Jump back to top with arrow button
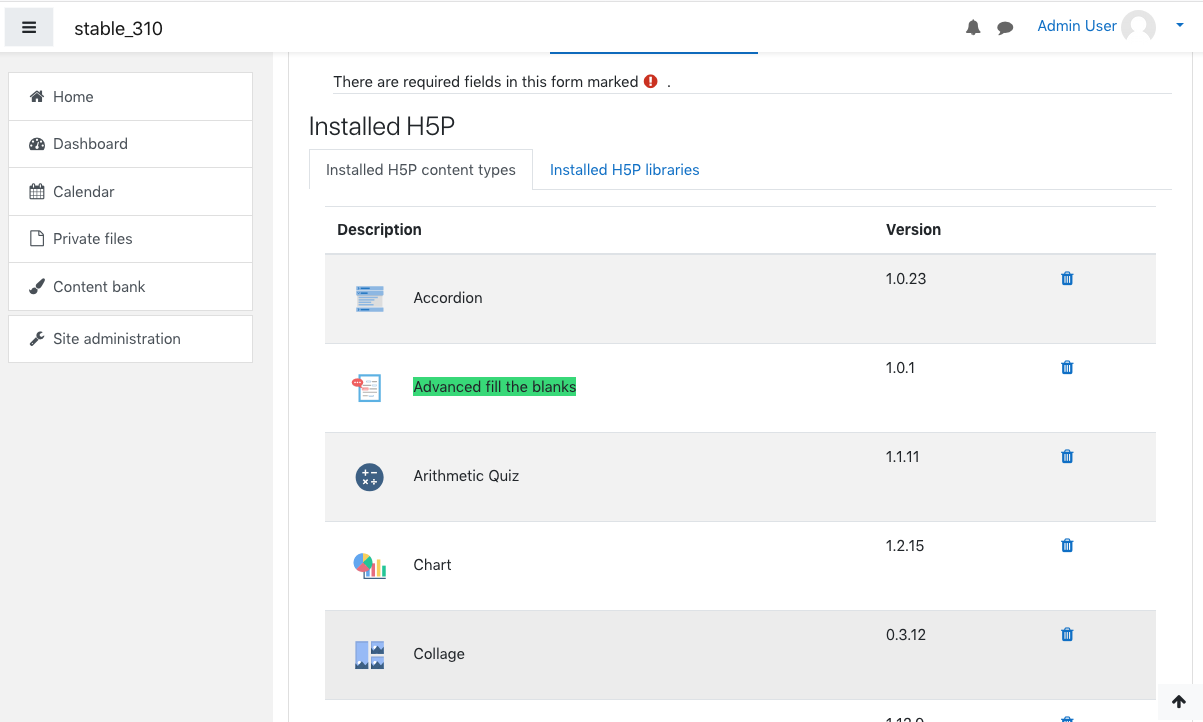This screenshot has width=1203, height=722. (x=1179, y=702)
